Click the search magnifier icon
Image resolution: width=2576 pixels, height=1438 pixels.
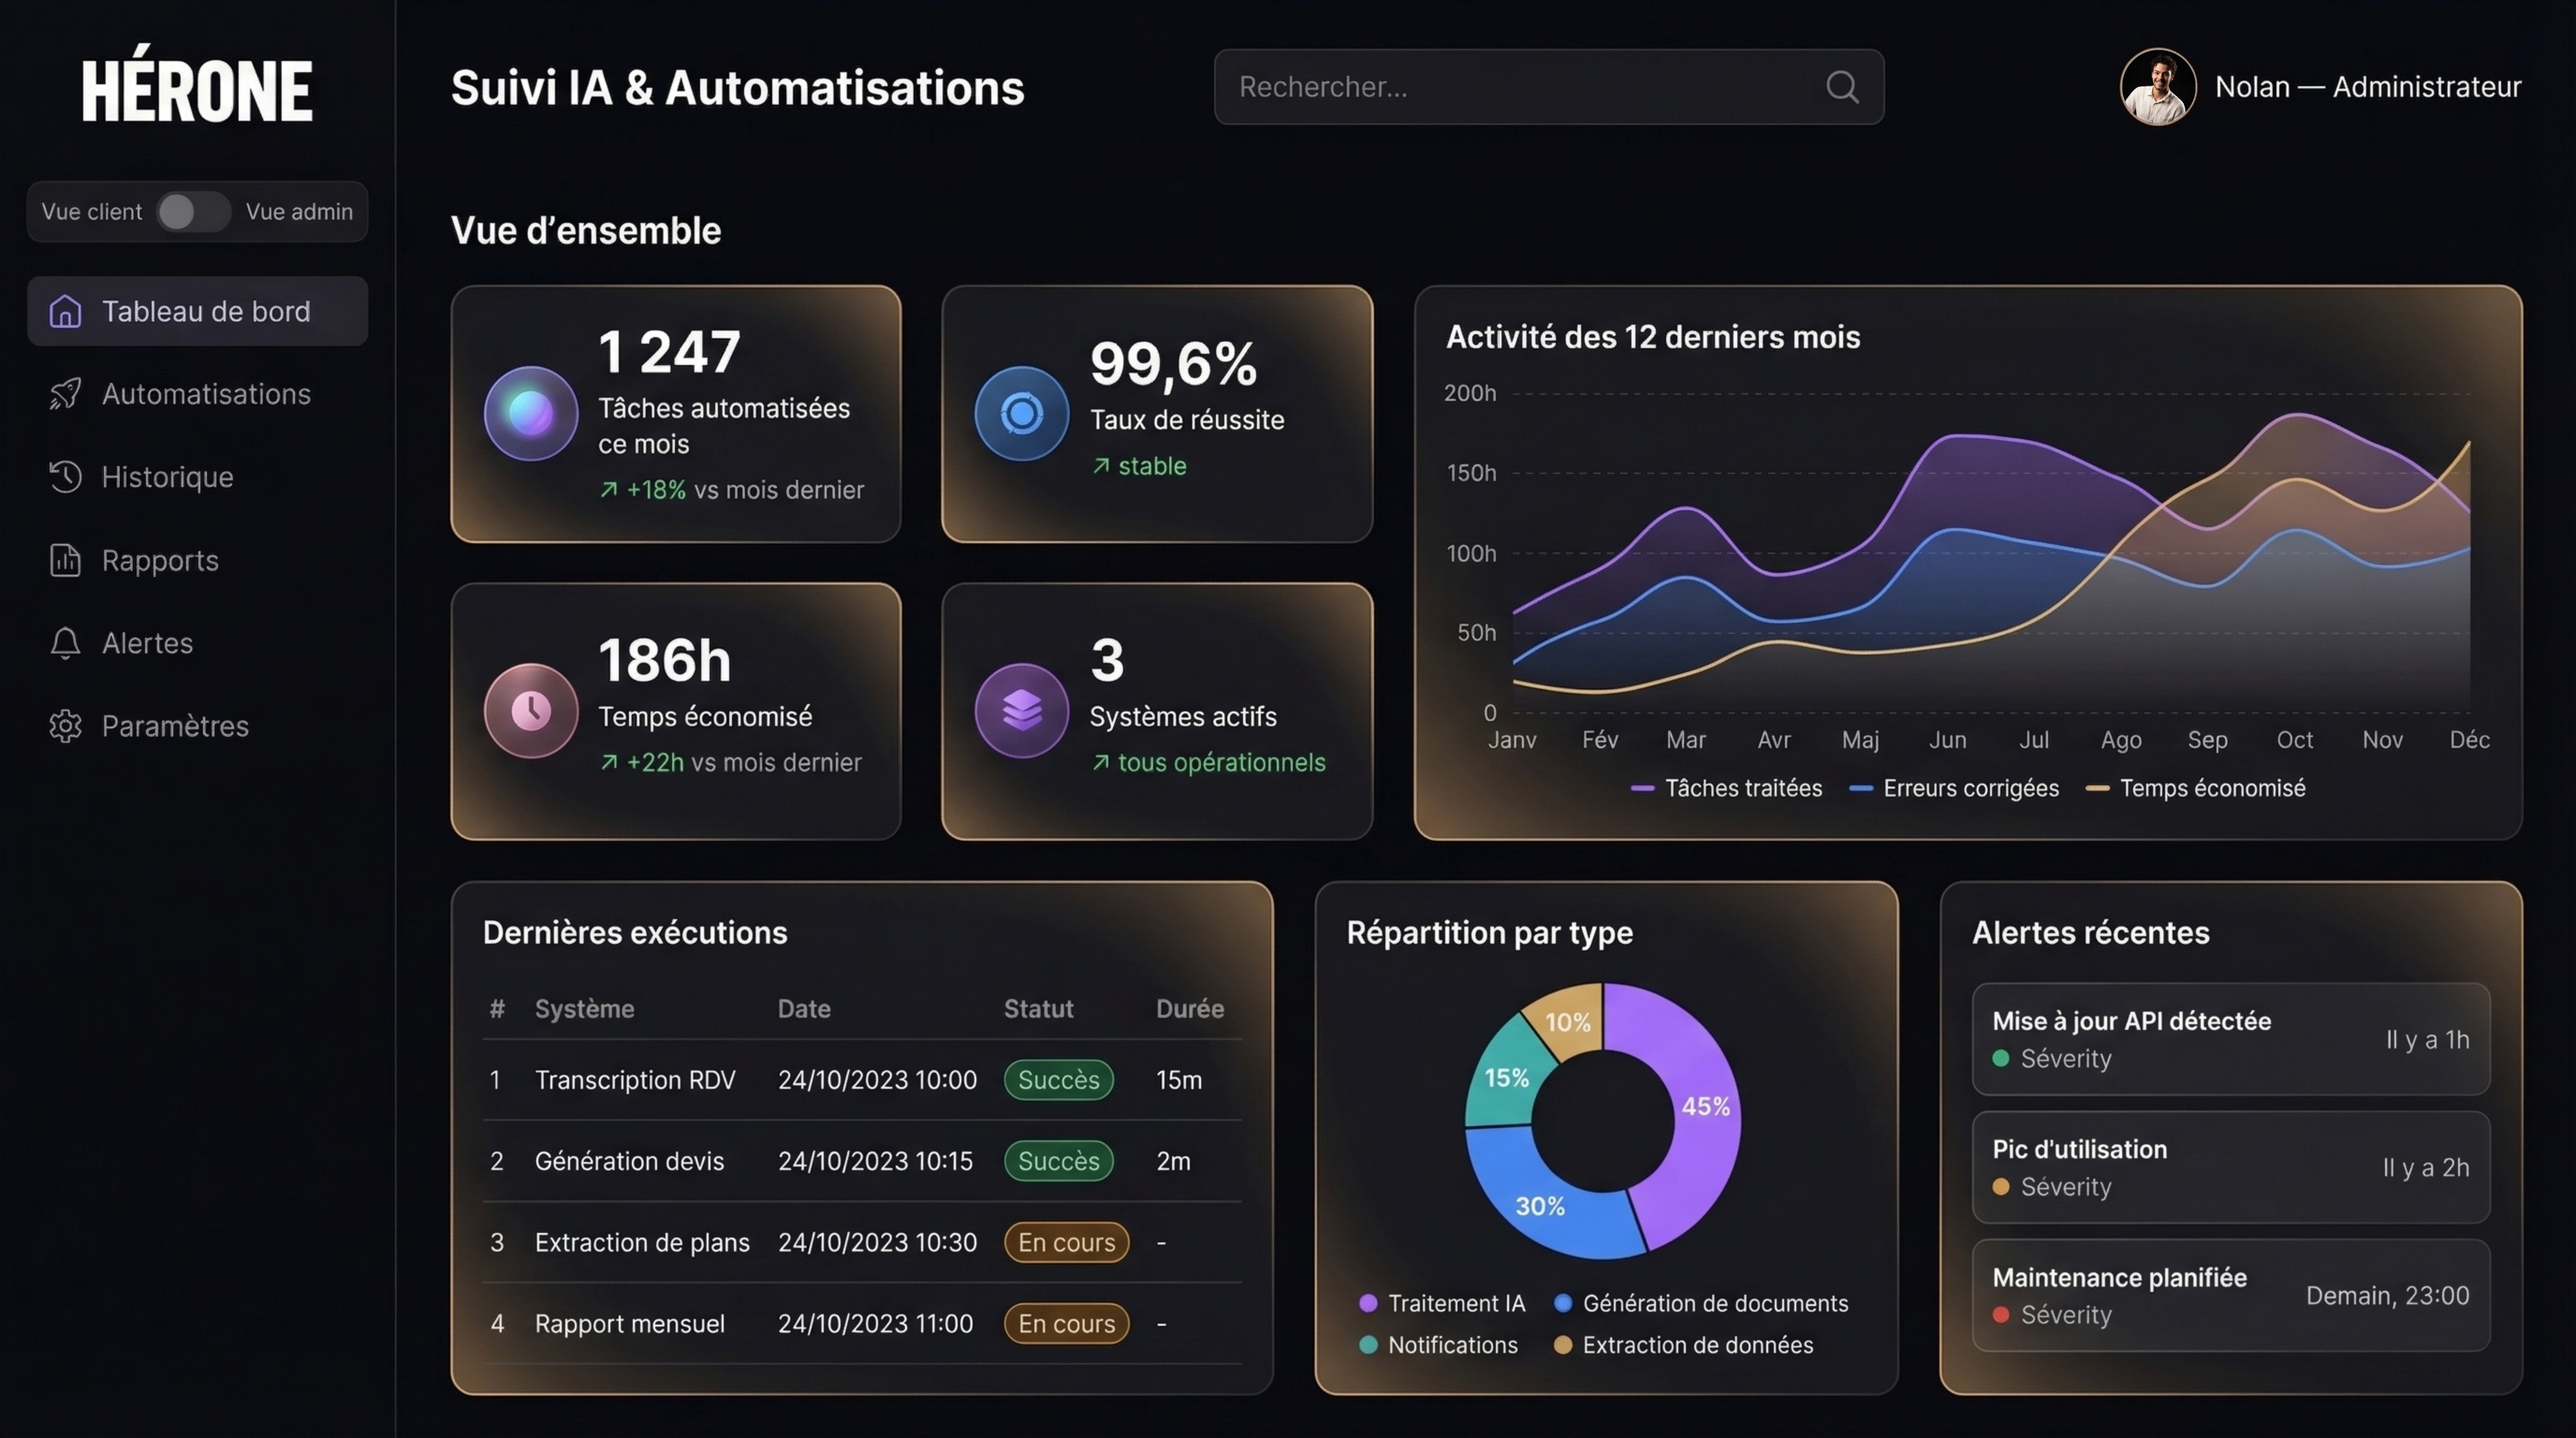(x=1841, y=87)
